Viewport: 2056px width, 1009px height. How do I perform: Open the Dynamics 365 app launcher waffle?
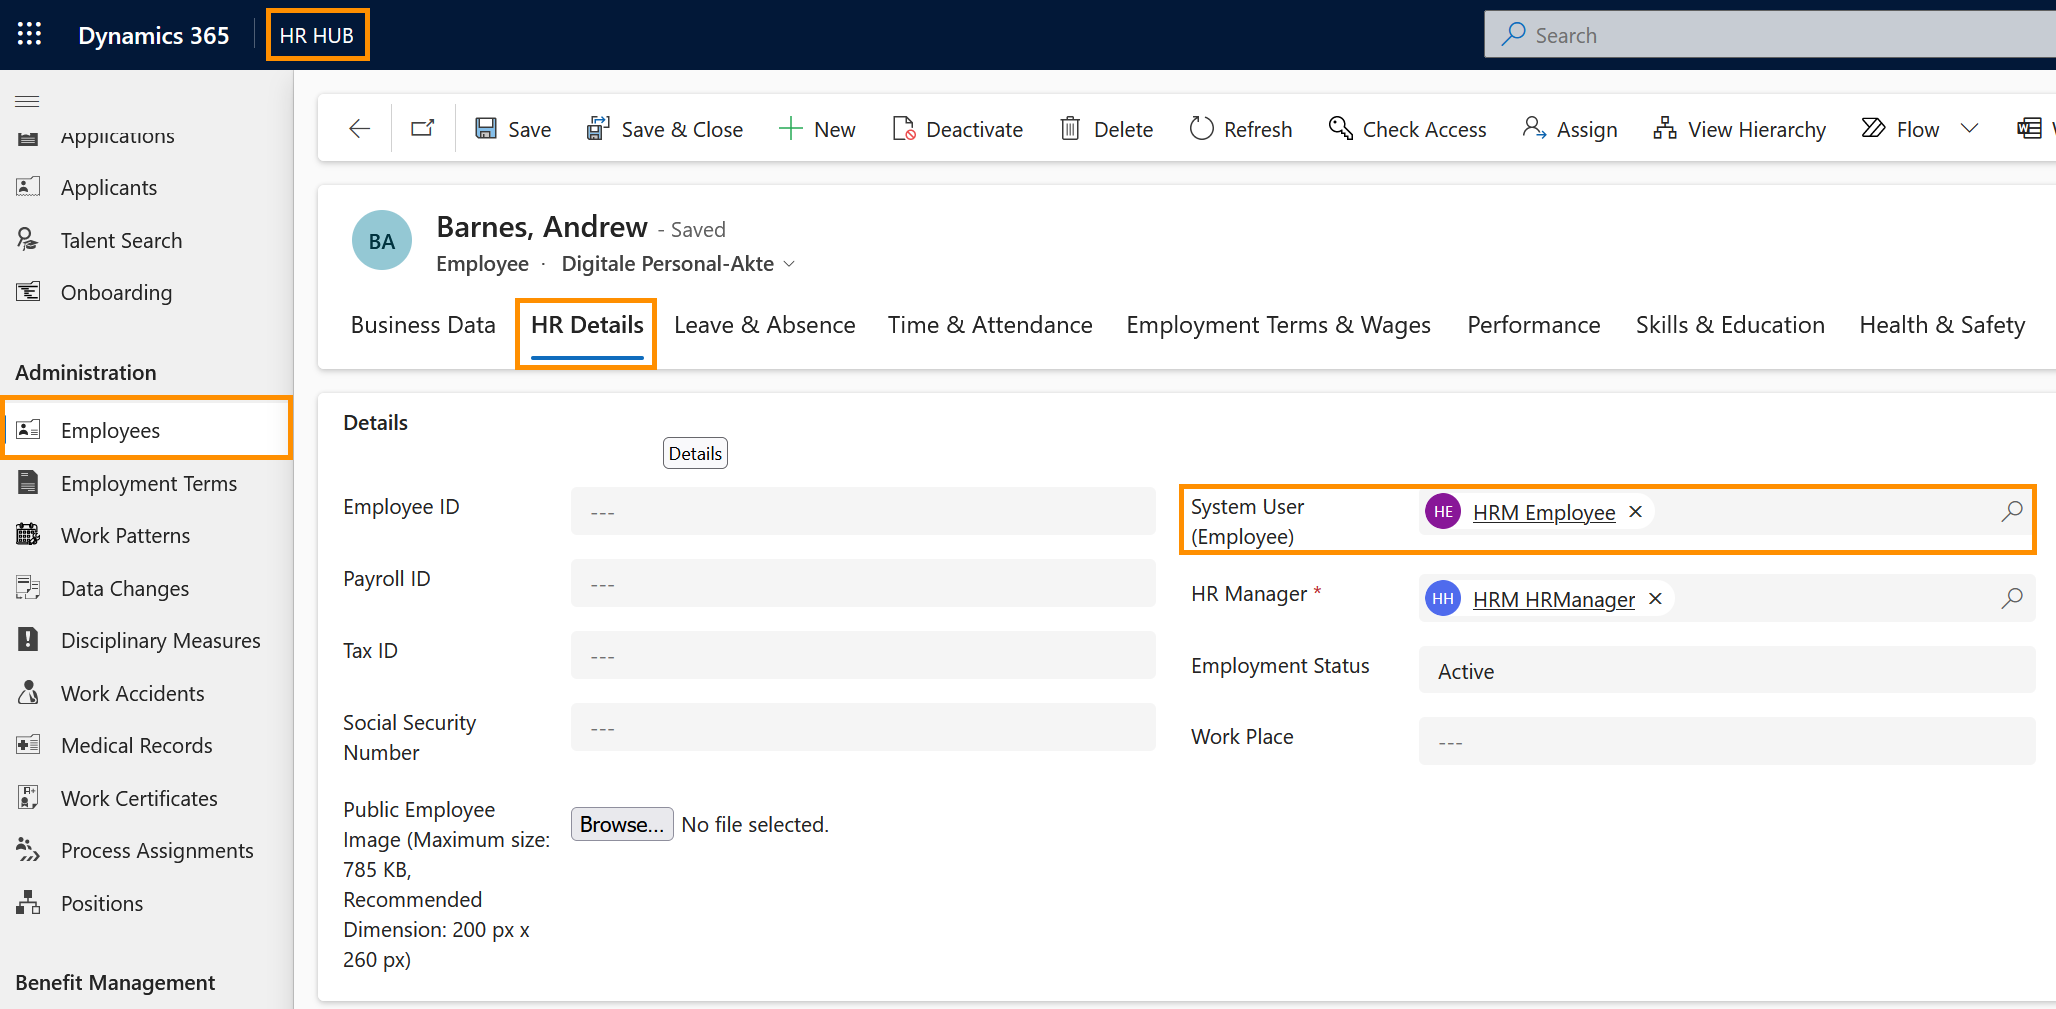pos(29,35)
